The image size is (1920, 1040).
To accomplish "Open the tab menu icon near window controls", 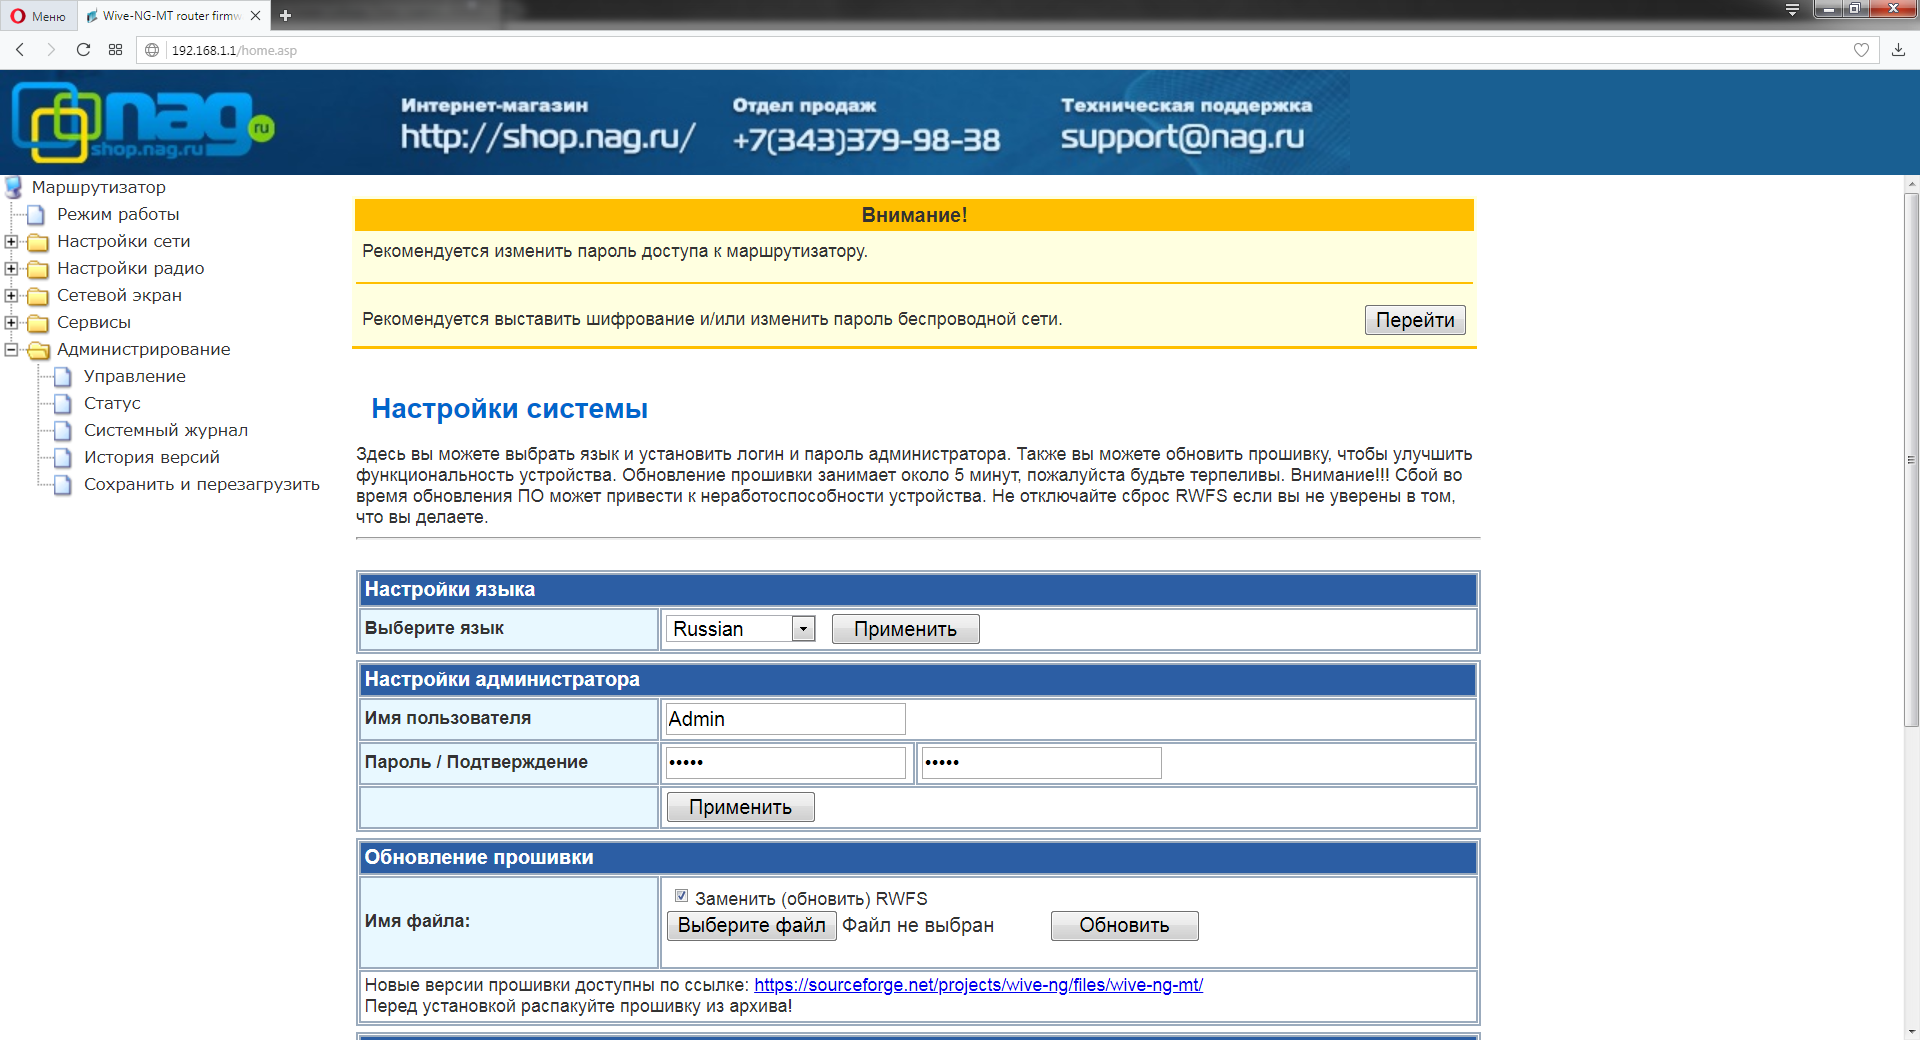I will pos(1792,10).
